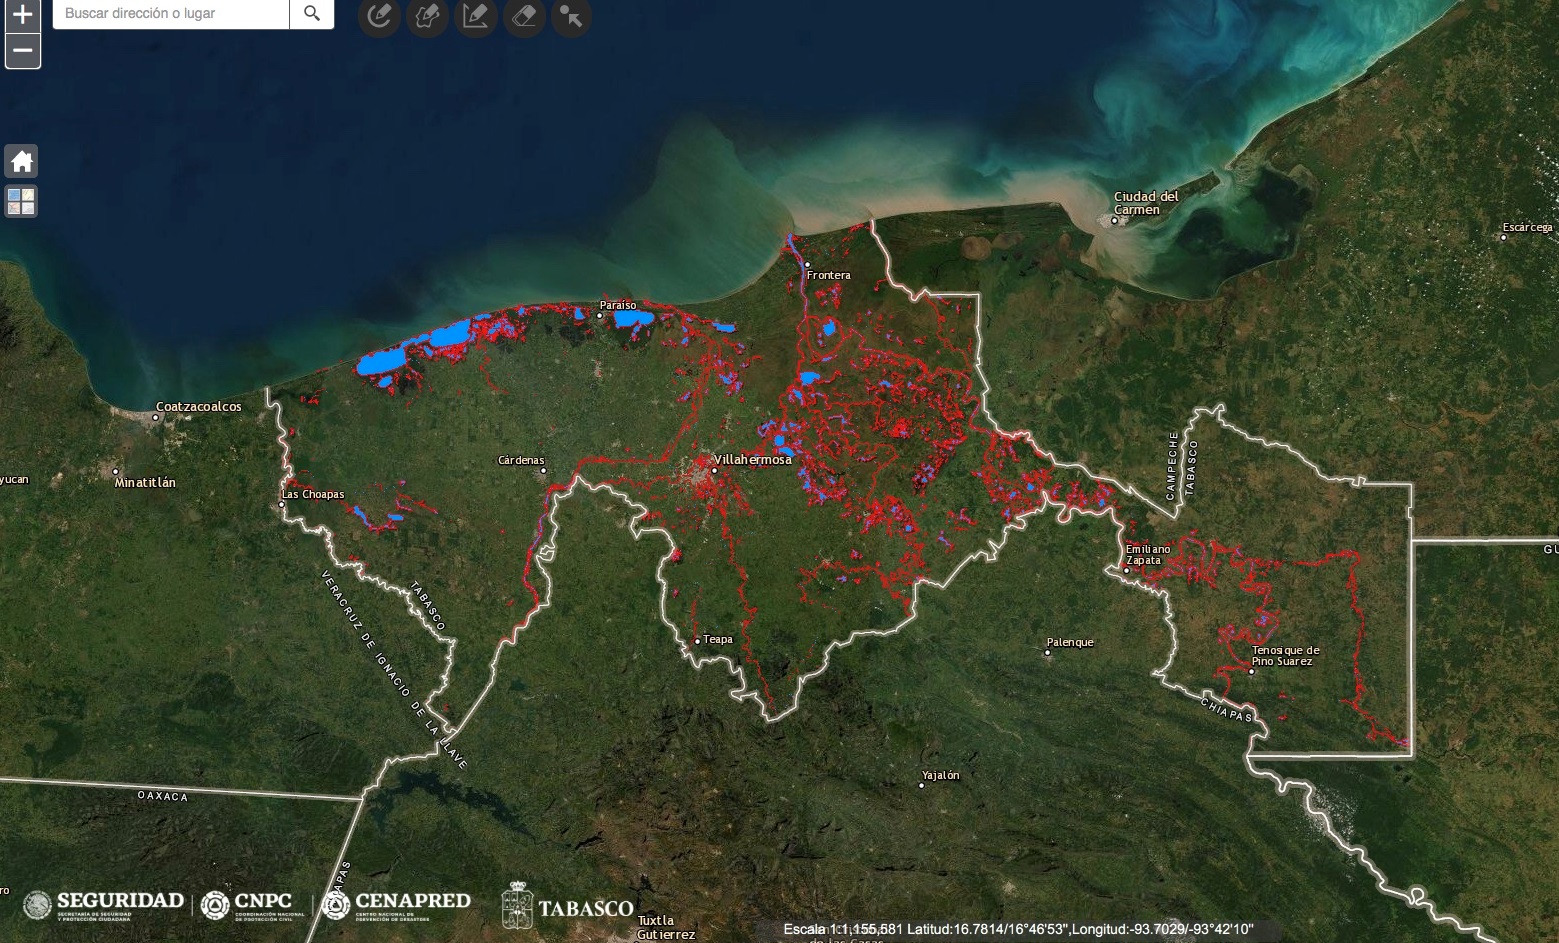Click the CNPC logo

click(x=252, y=904)
